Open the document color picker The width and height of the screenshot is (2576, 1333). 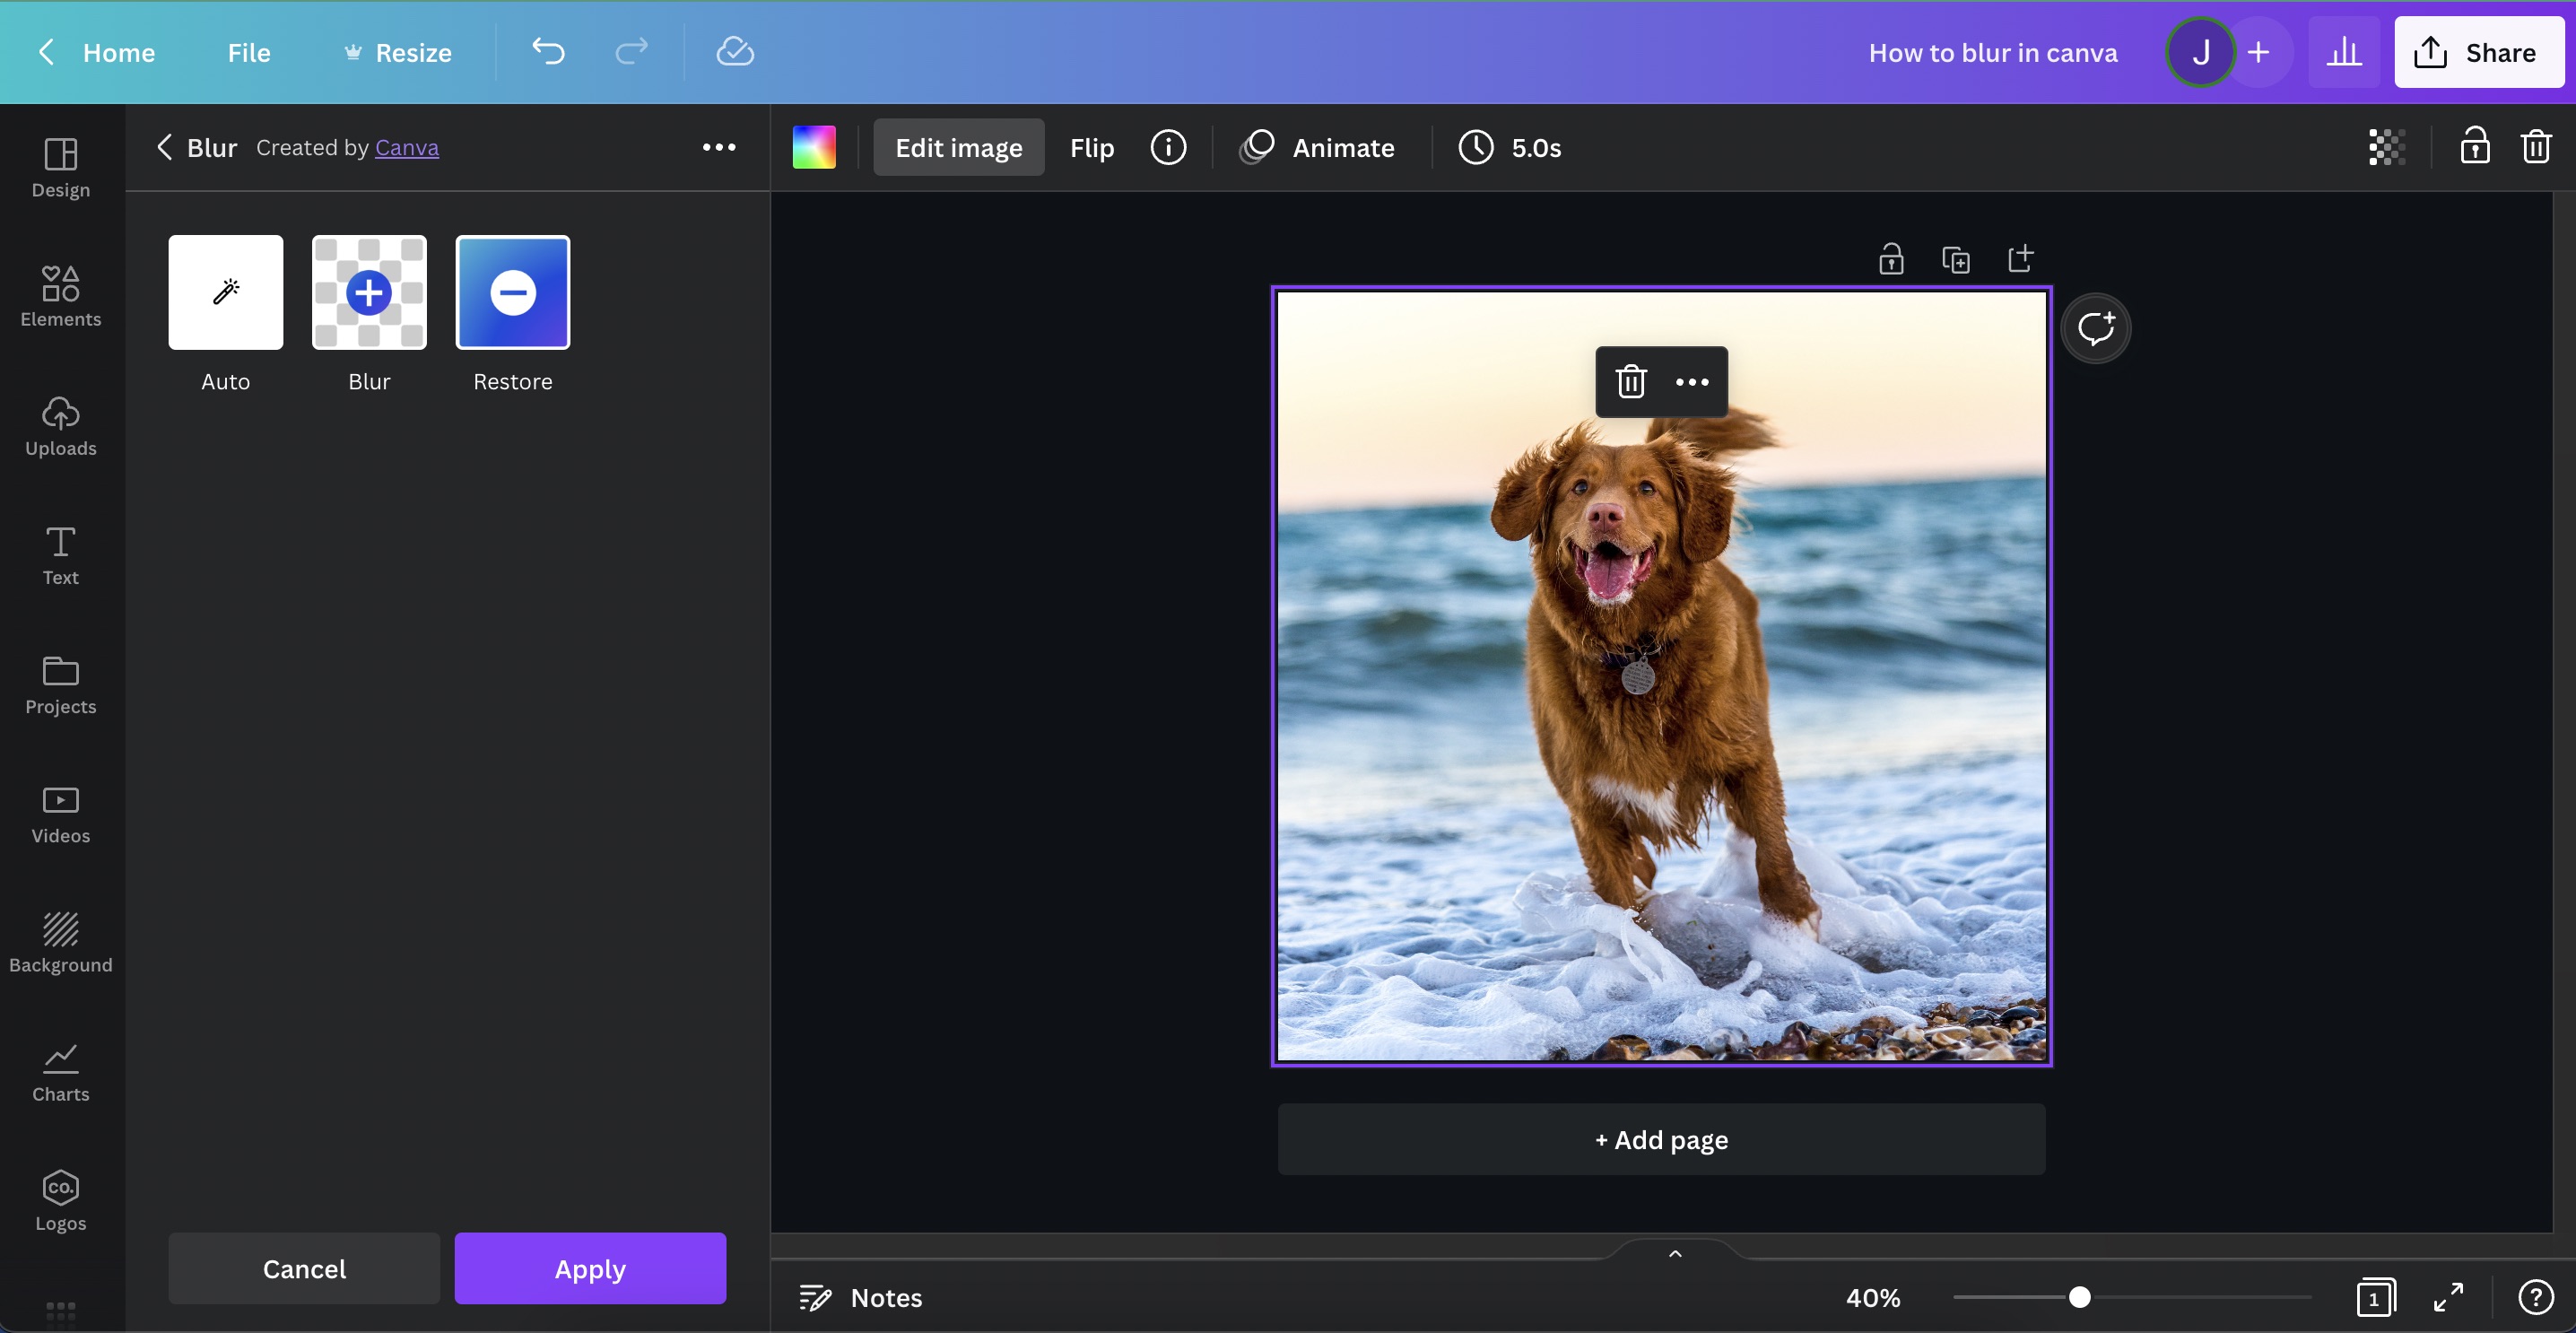813,147
